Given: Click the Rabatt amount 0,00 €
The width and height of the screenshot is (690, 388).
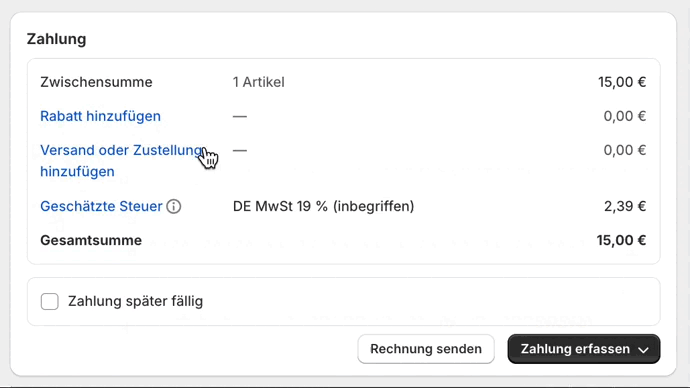Looking at the screenshot, I should tap(624, 116).
